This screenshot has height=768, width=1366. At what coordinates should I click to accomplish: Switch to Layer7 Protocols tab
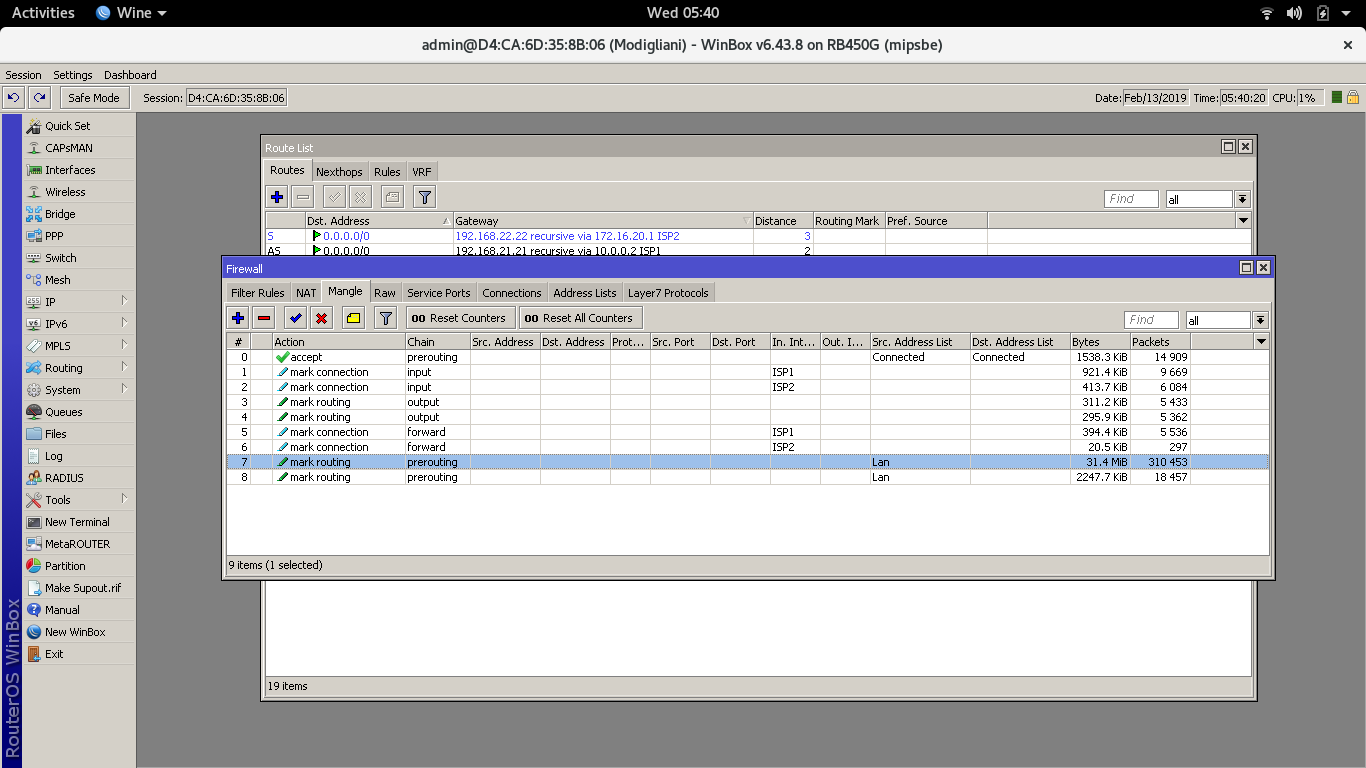tap(668, 293)
